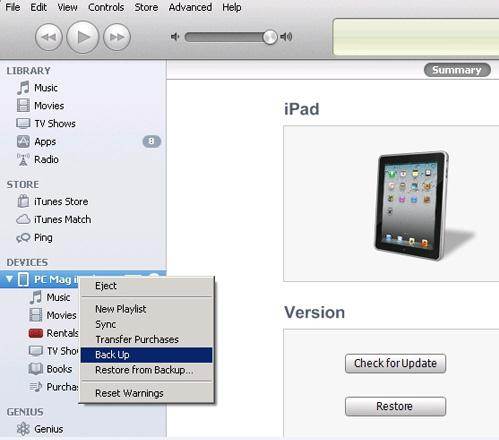Select the device TV Shows icon

point(36,351)
